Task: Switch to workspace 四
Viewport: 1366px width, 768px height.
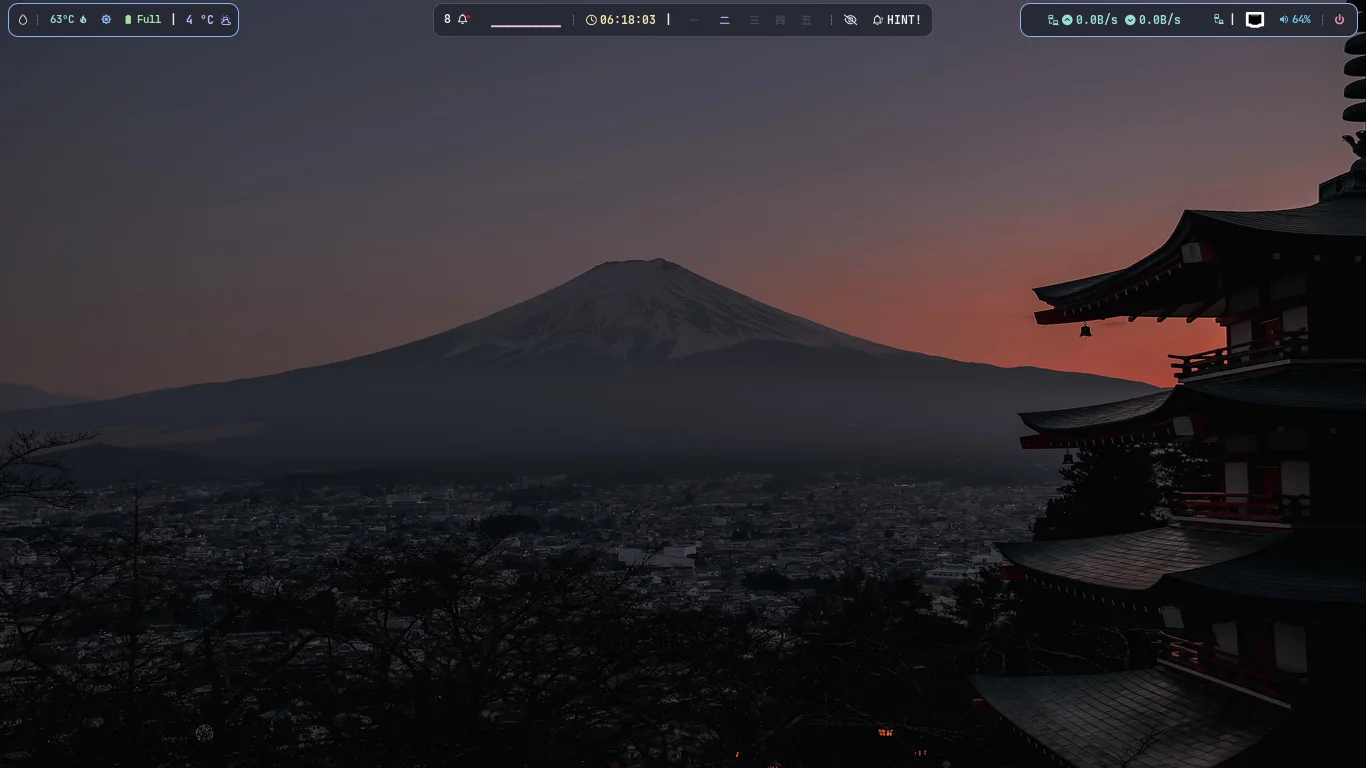Action: pyautogui.click(x=781, y=20)
